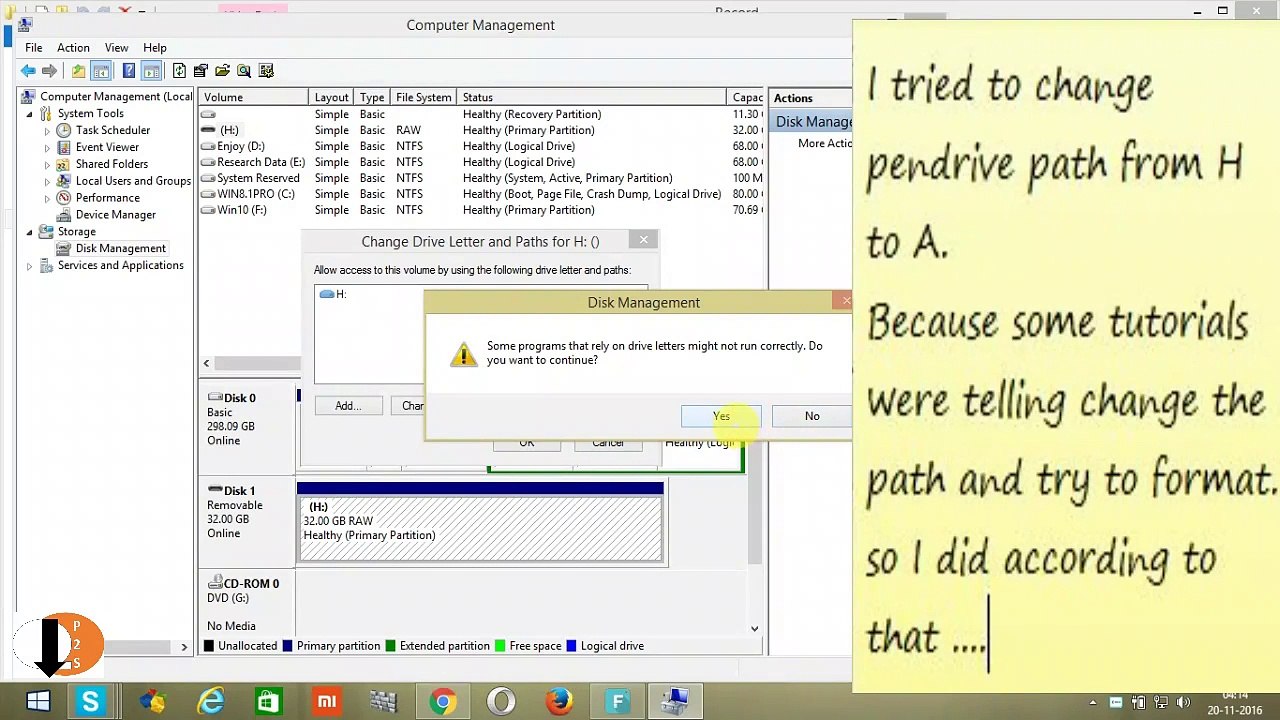
Task: Click the drive icon beside Enjoy (D:)
Action: pos(208,146)
